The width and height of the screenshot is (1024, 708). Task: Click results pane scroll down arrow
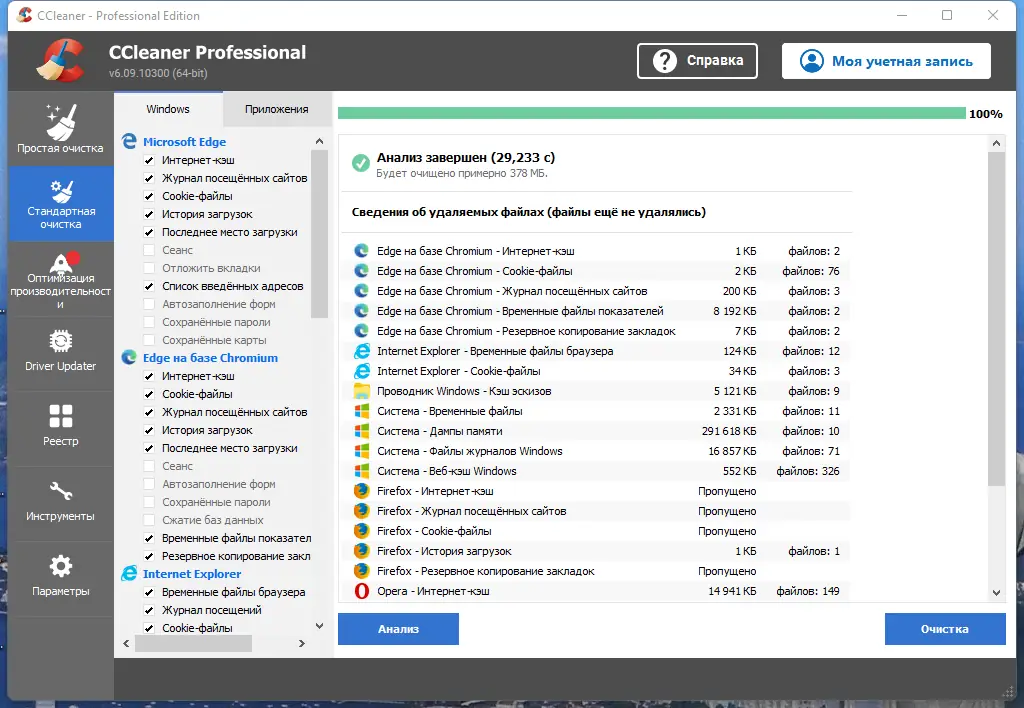(996, 593)
